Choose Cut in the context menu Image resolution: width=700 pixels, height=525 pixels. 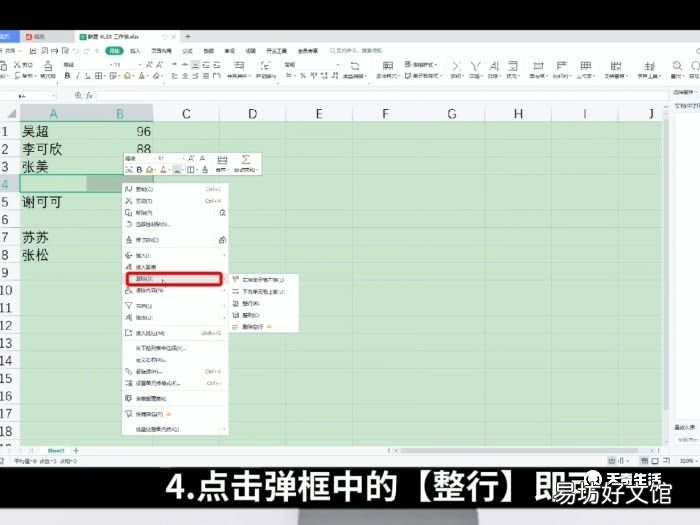(175, 201)
